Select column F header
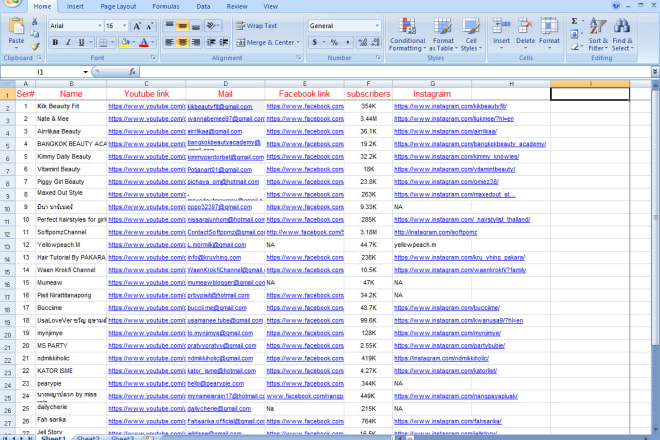The width and height of the screenshot is (660, 440). 368,84
